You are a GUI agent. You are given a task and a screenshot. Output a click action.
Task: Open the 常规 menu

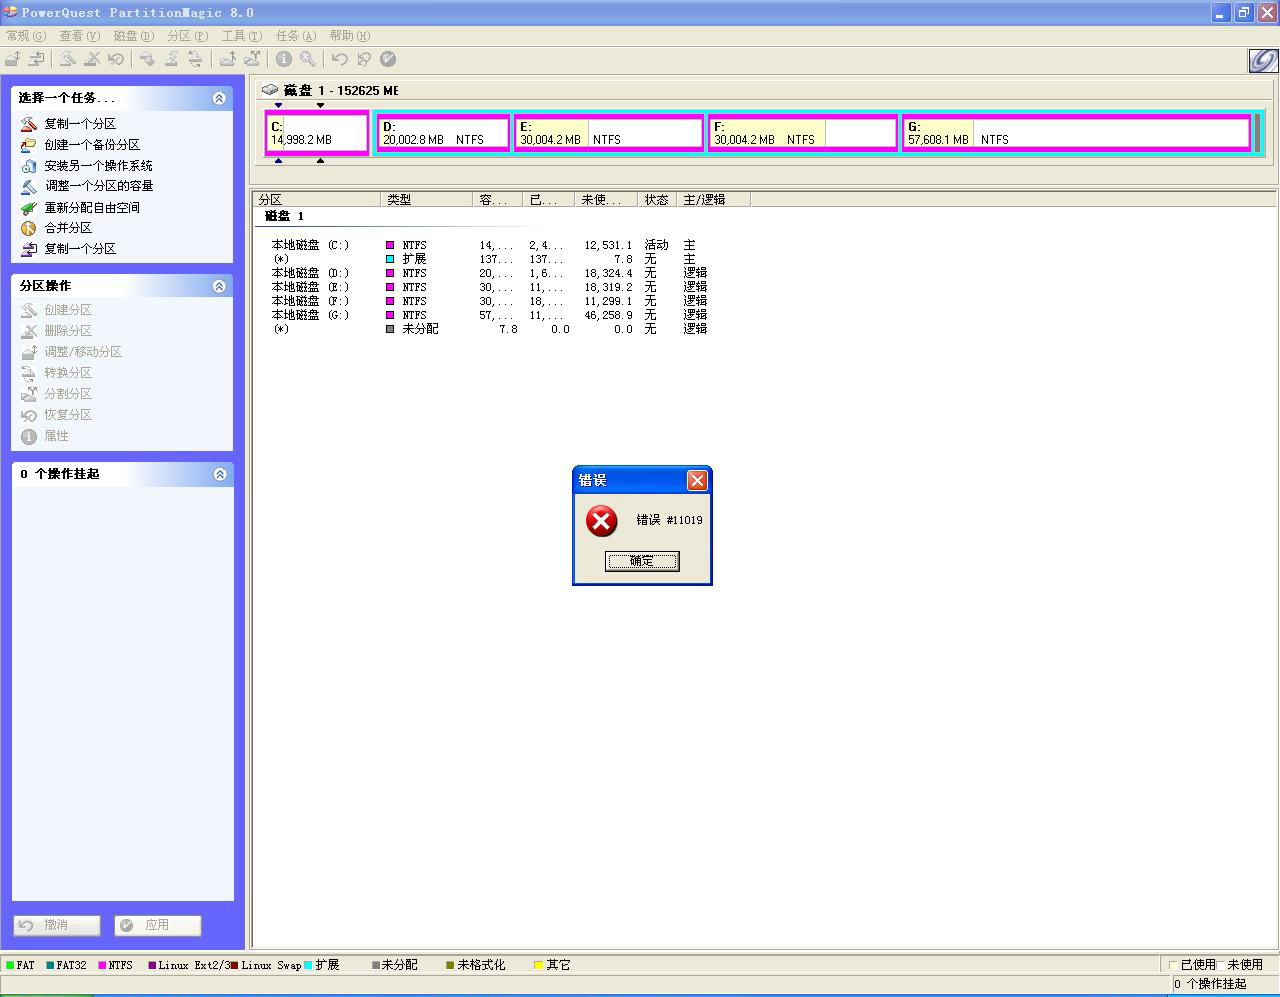26,36
